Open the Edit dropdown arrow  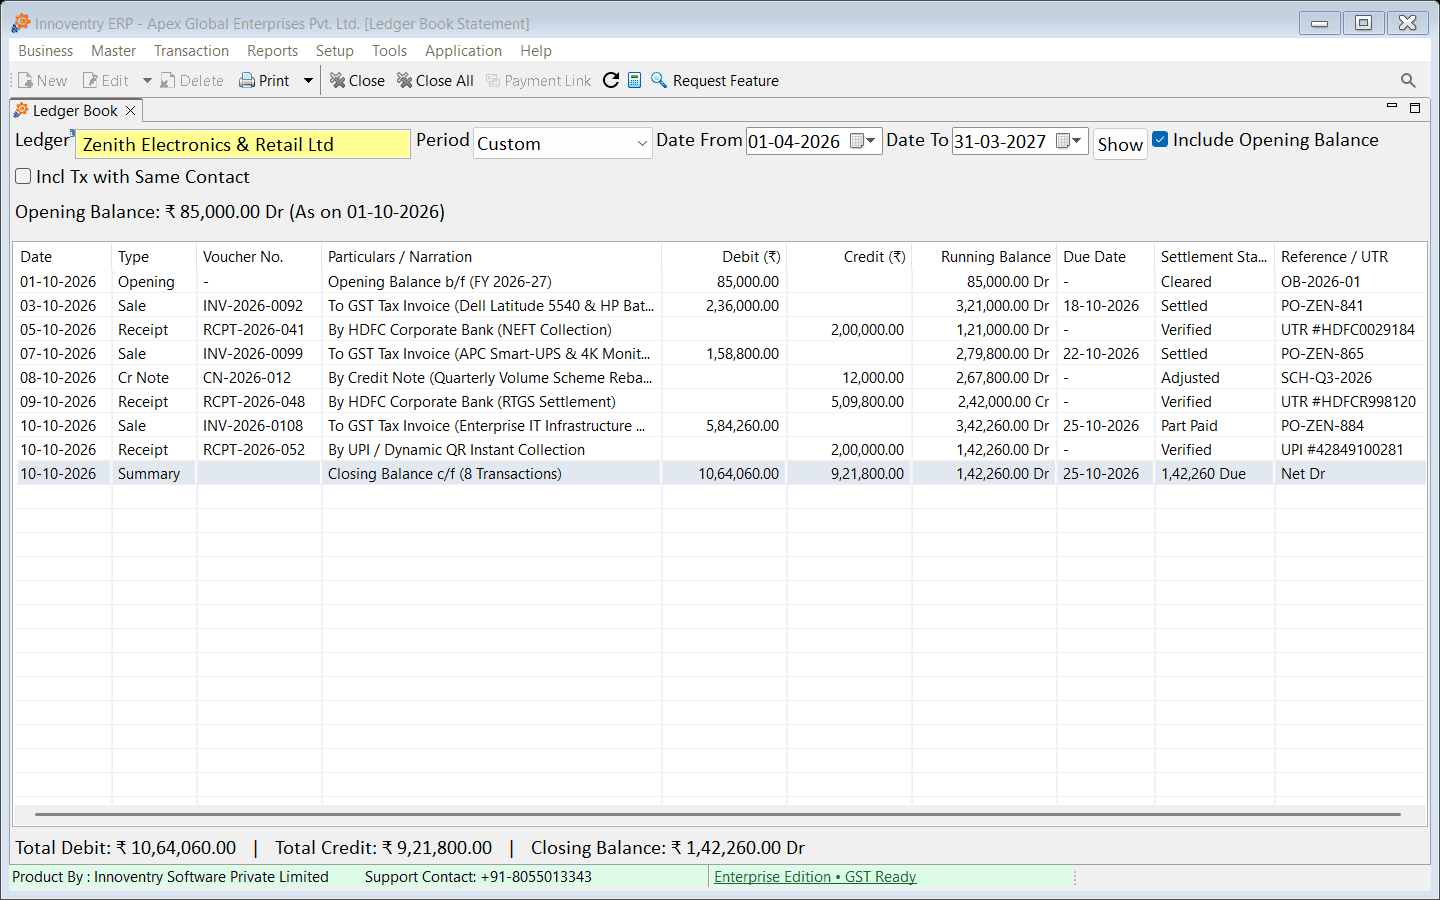tap(147, 81)
